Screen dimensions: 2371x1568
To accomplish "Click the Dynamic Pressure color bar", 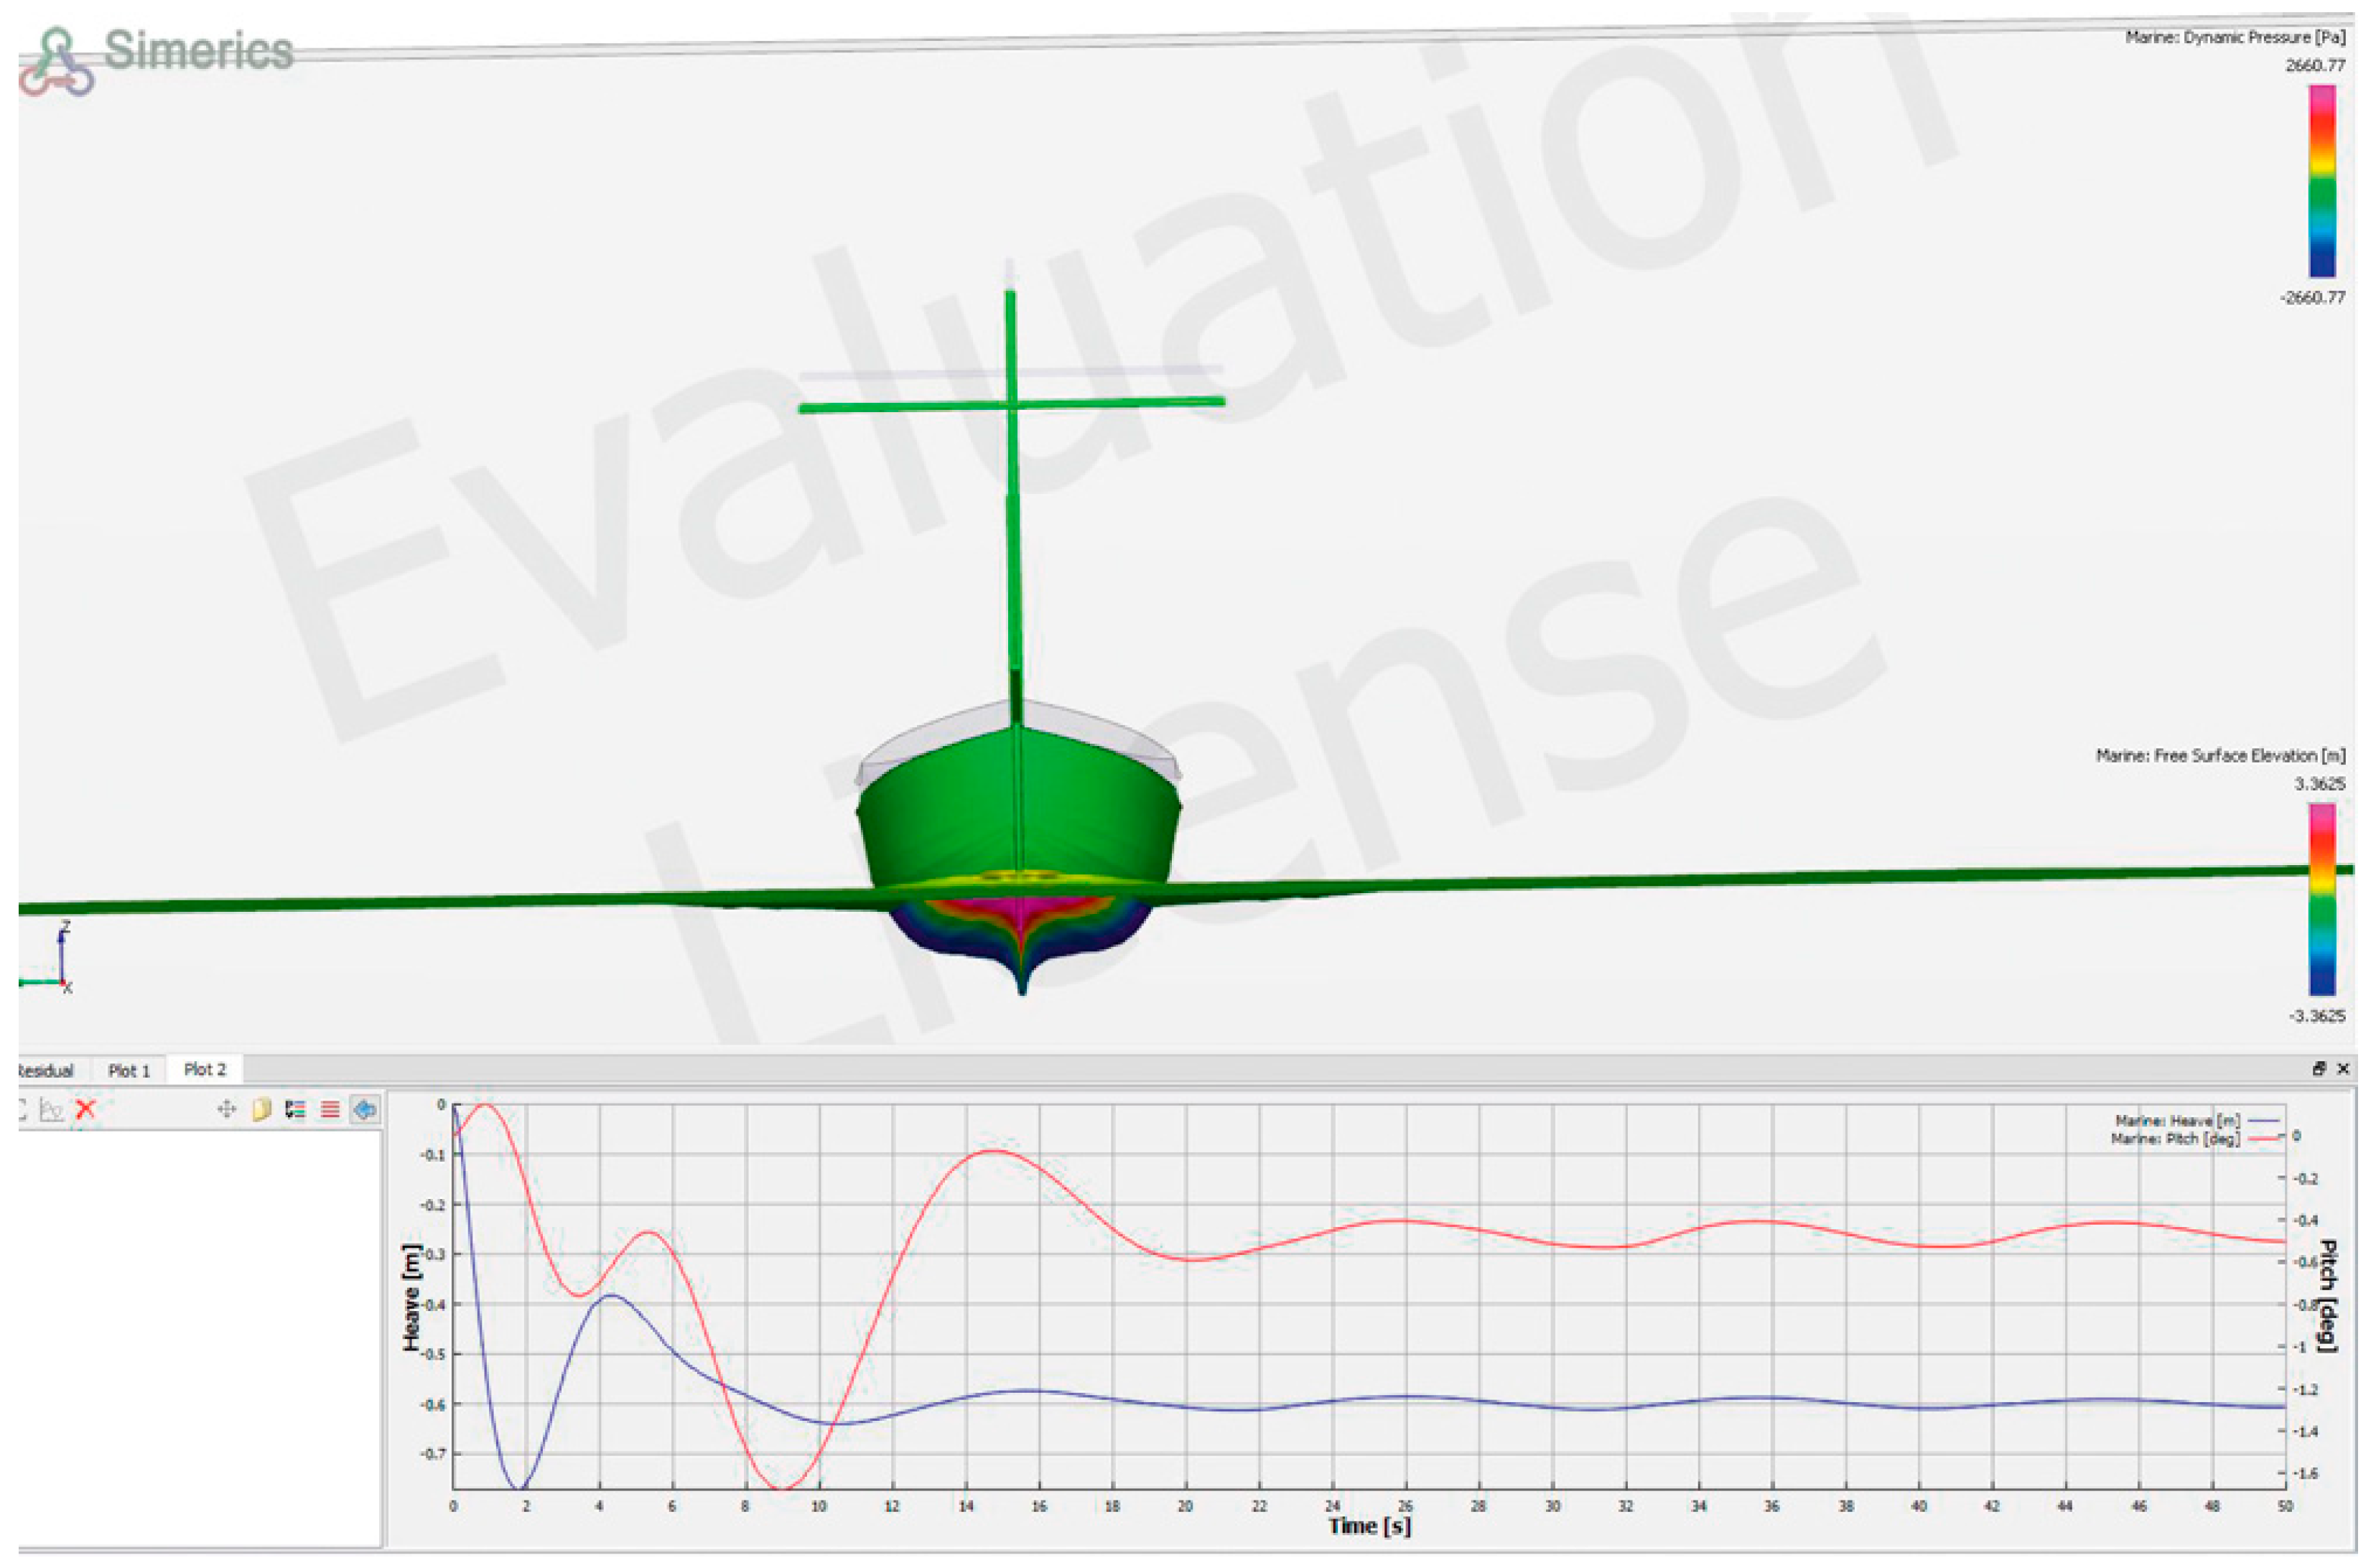I will (x=2322, y=181).
